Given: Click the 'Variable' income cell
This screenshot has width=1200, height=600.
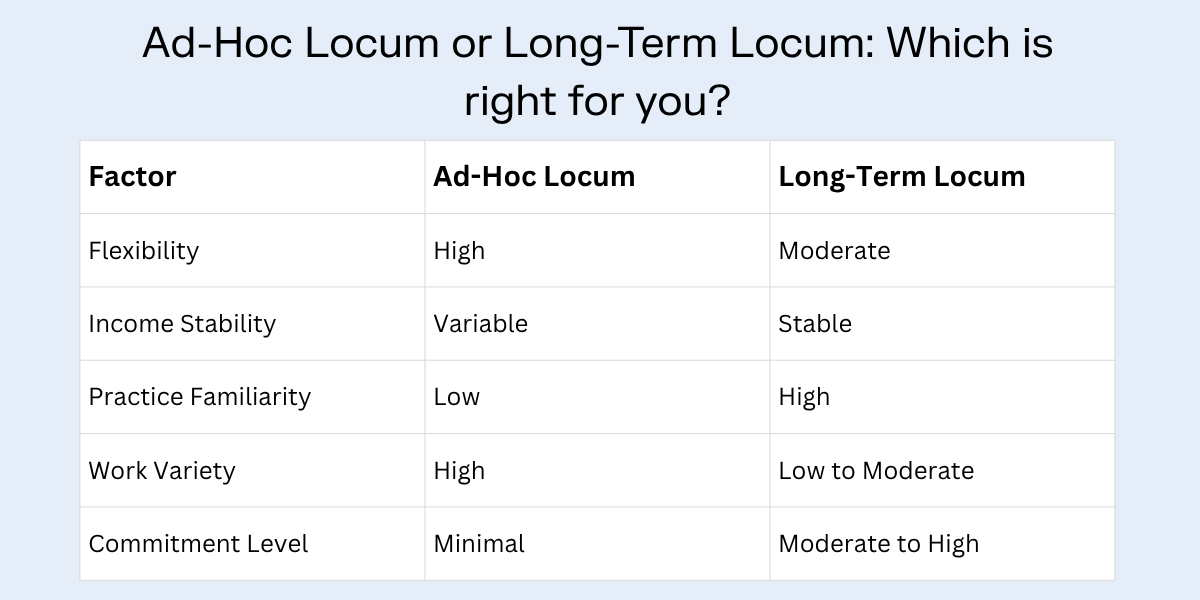Looking at the screenshot, I should coord(480,324).
